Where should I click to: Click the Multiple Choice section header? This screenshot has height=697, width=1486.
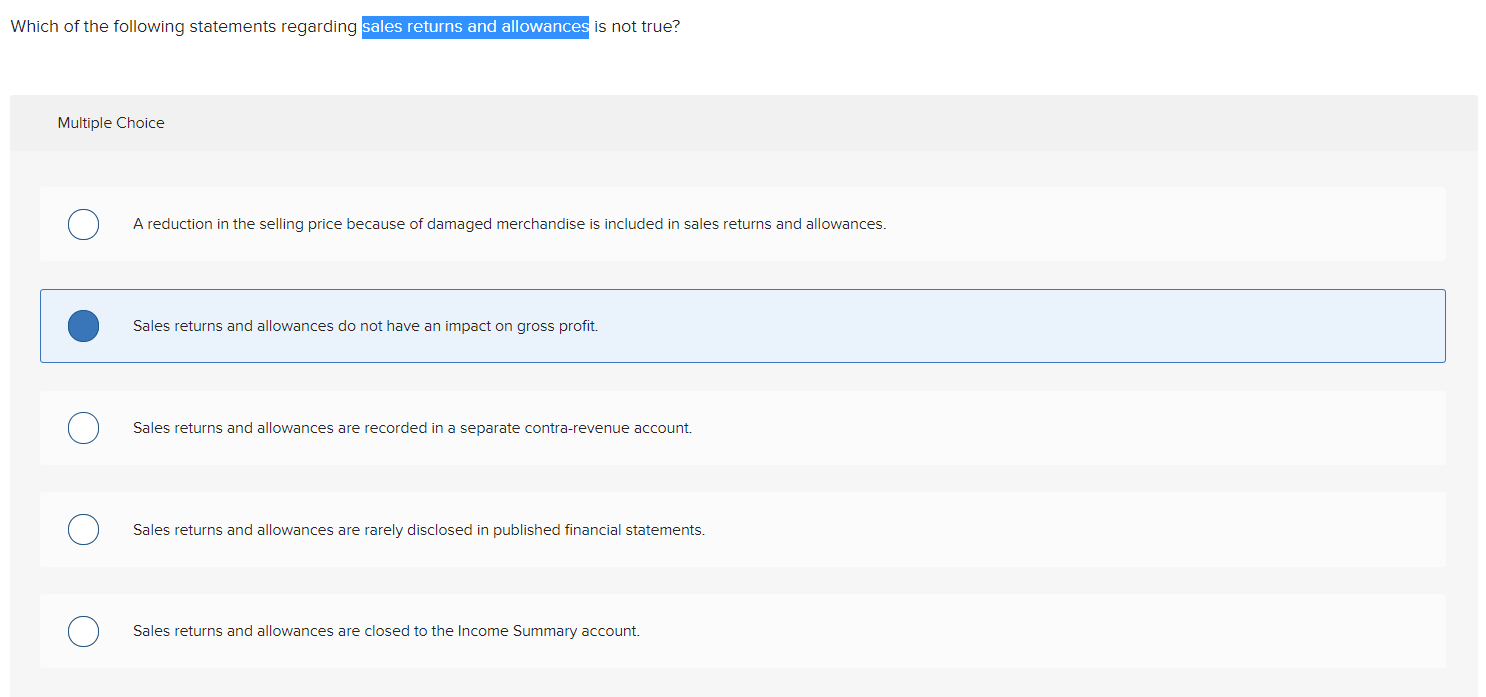(x=110, y=122)
